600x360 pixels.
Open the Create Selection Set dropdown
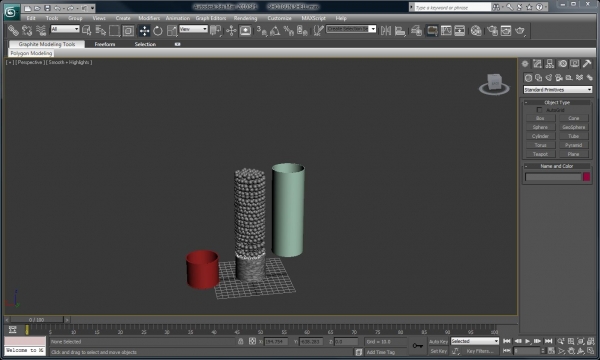pos(351,29)
